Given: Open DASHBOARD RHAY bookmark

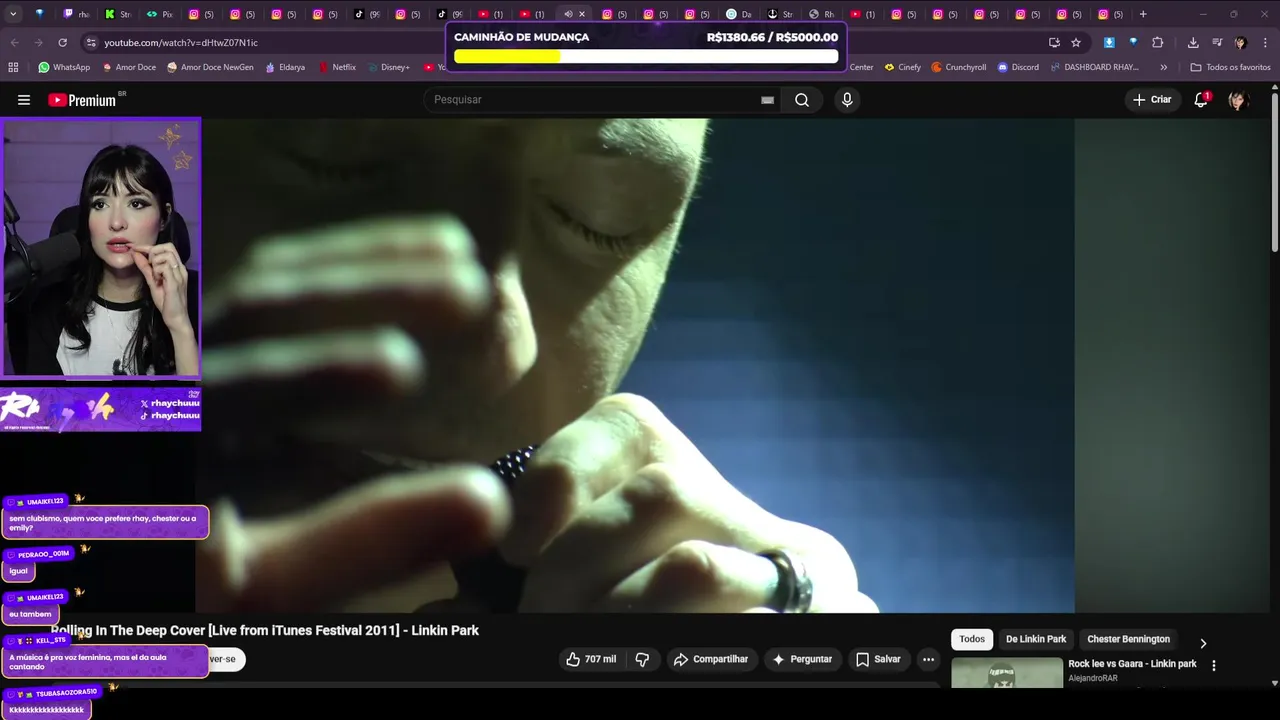Looking at the screenshot, I should tap(1094, 67).
